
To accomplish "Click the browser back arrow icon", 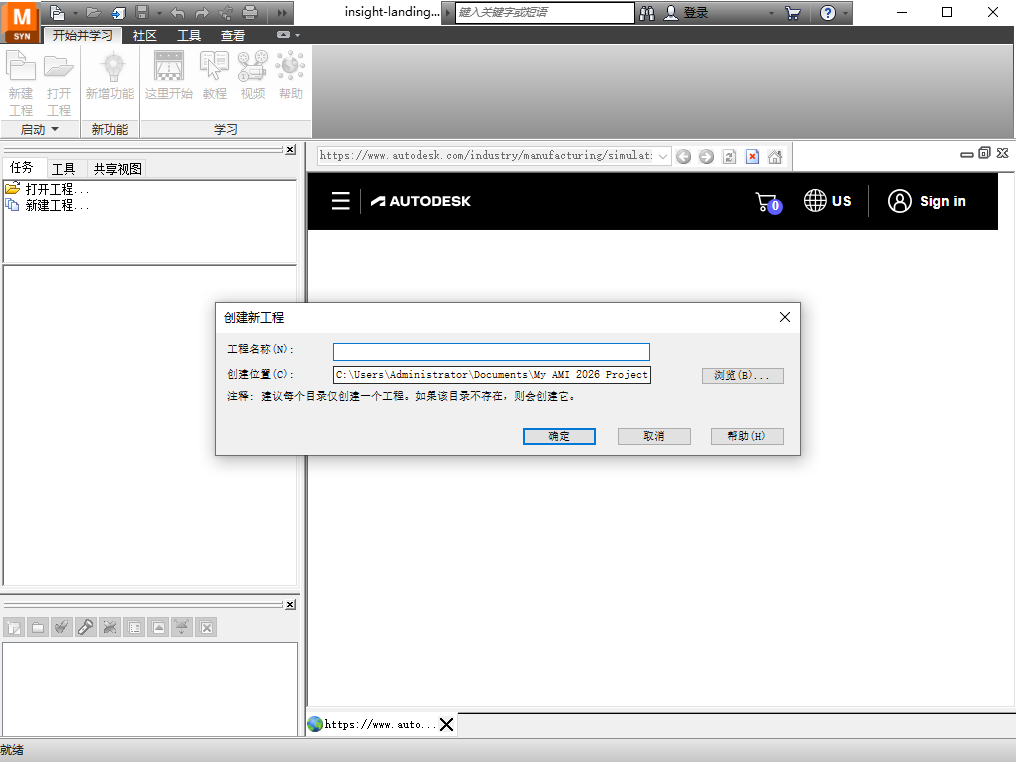I will click(x=683, y=156).
